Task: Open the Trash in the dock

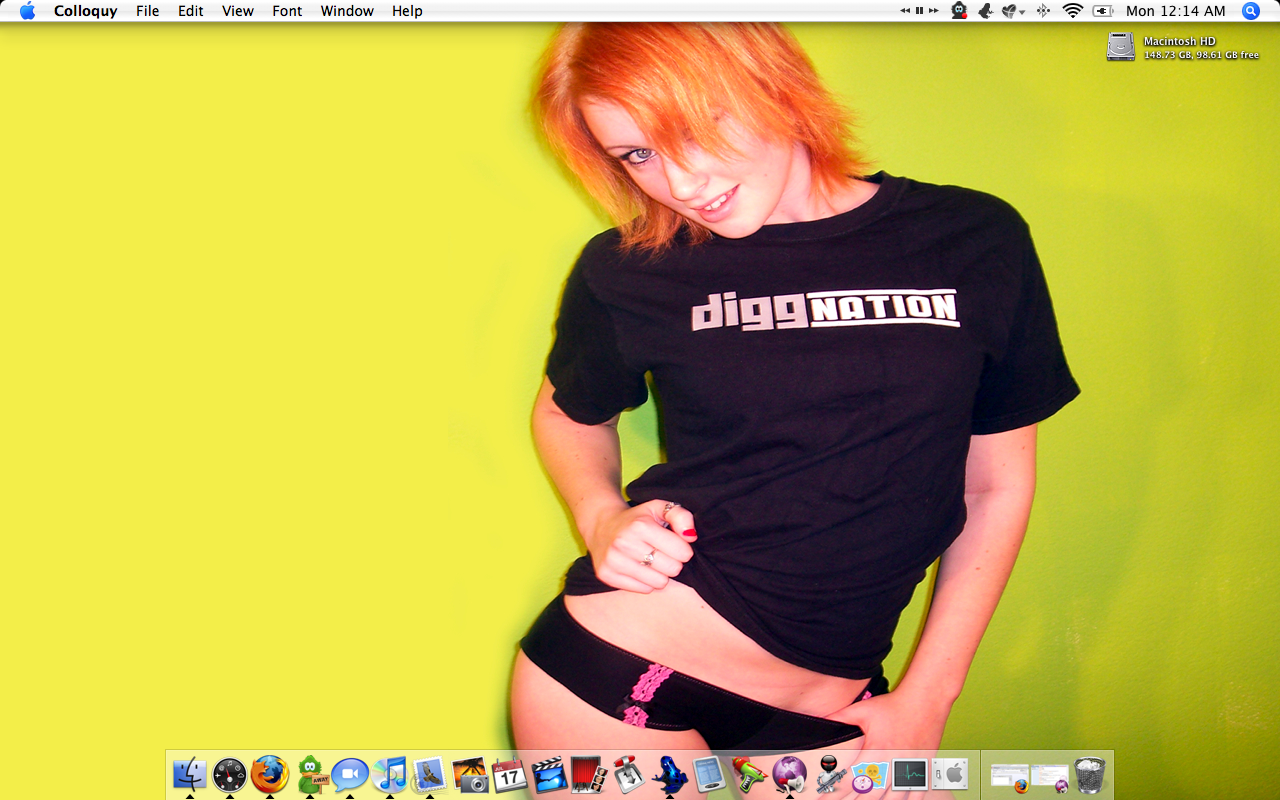Action: [1090, 775]
